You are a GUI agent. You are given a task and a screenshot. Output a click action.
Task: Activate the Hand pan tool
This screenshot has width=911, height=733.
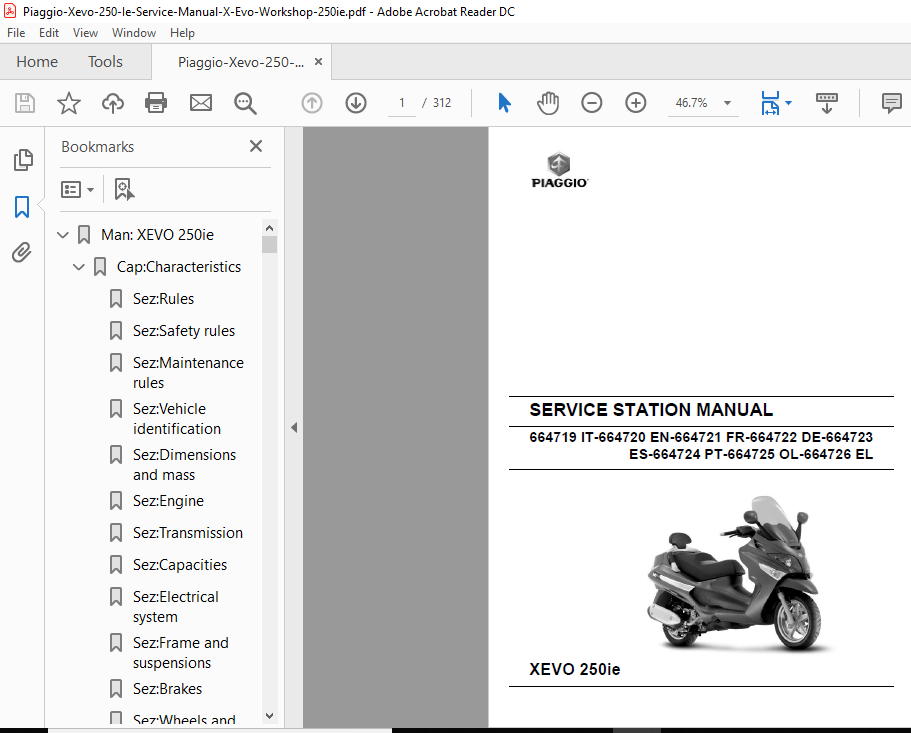point(547,103)
